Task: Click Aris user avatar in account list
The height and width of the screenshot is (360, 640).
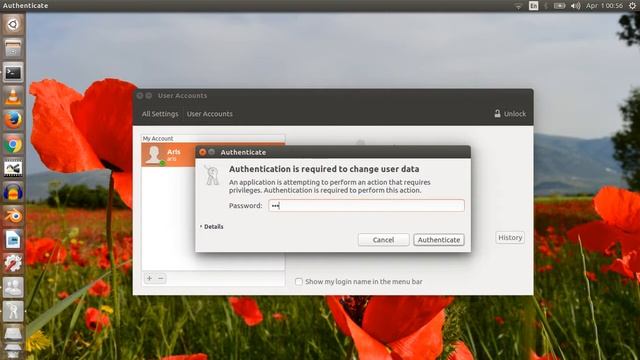Action: pyautogui.click(x=153, y=155)
